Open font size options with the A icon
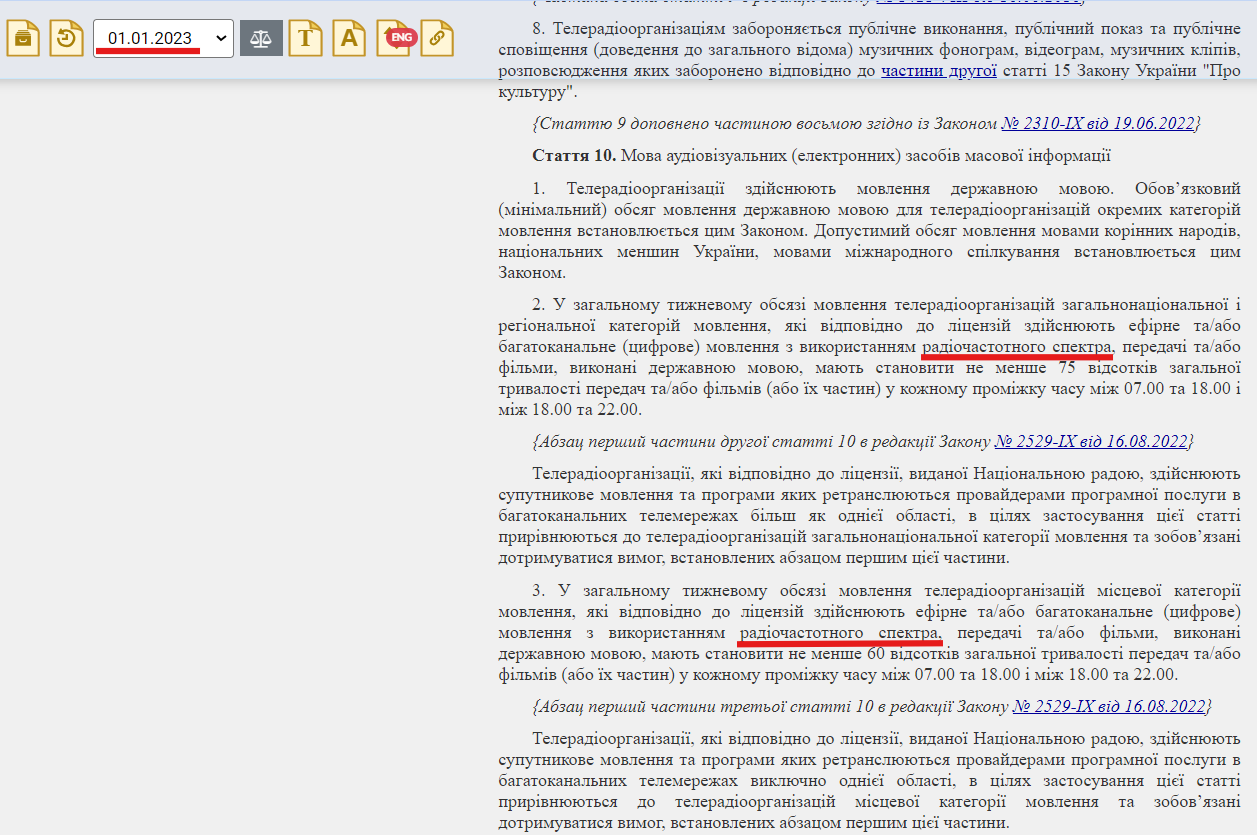The image size is (1257, 835). 348,37
